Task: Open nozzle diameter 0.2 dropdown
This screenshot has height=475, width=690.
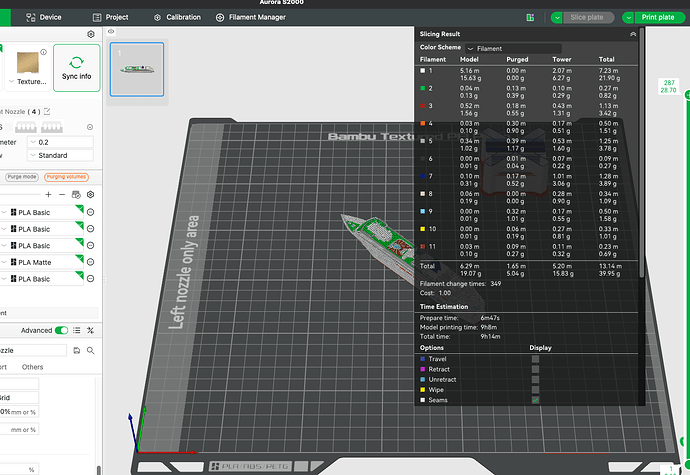Action: click(x=60, y=142)
